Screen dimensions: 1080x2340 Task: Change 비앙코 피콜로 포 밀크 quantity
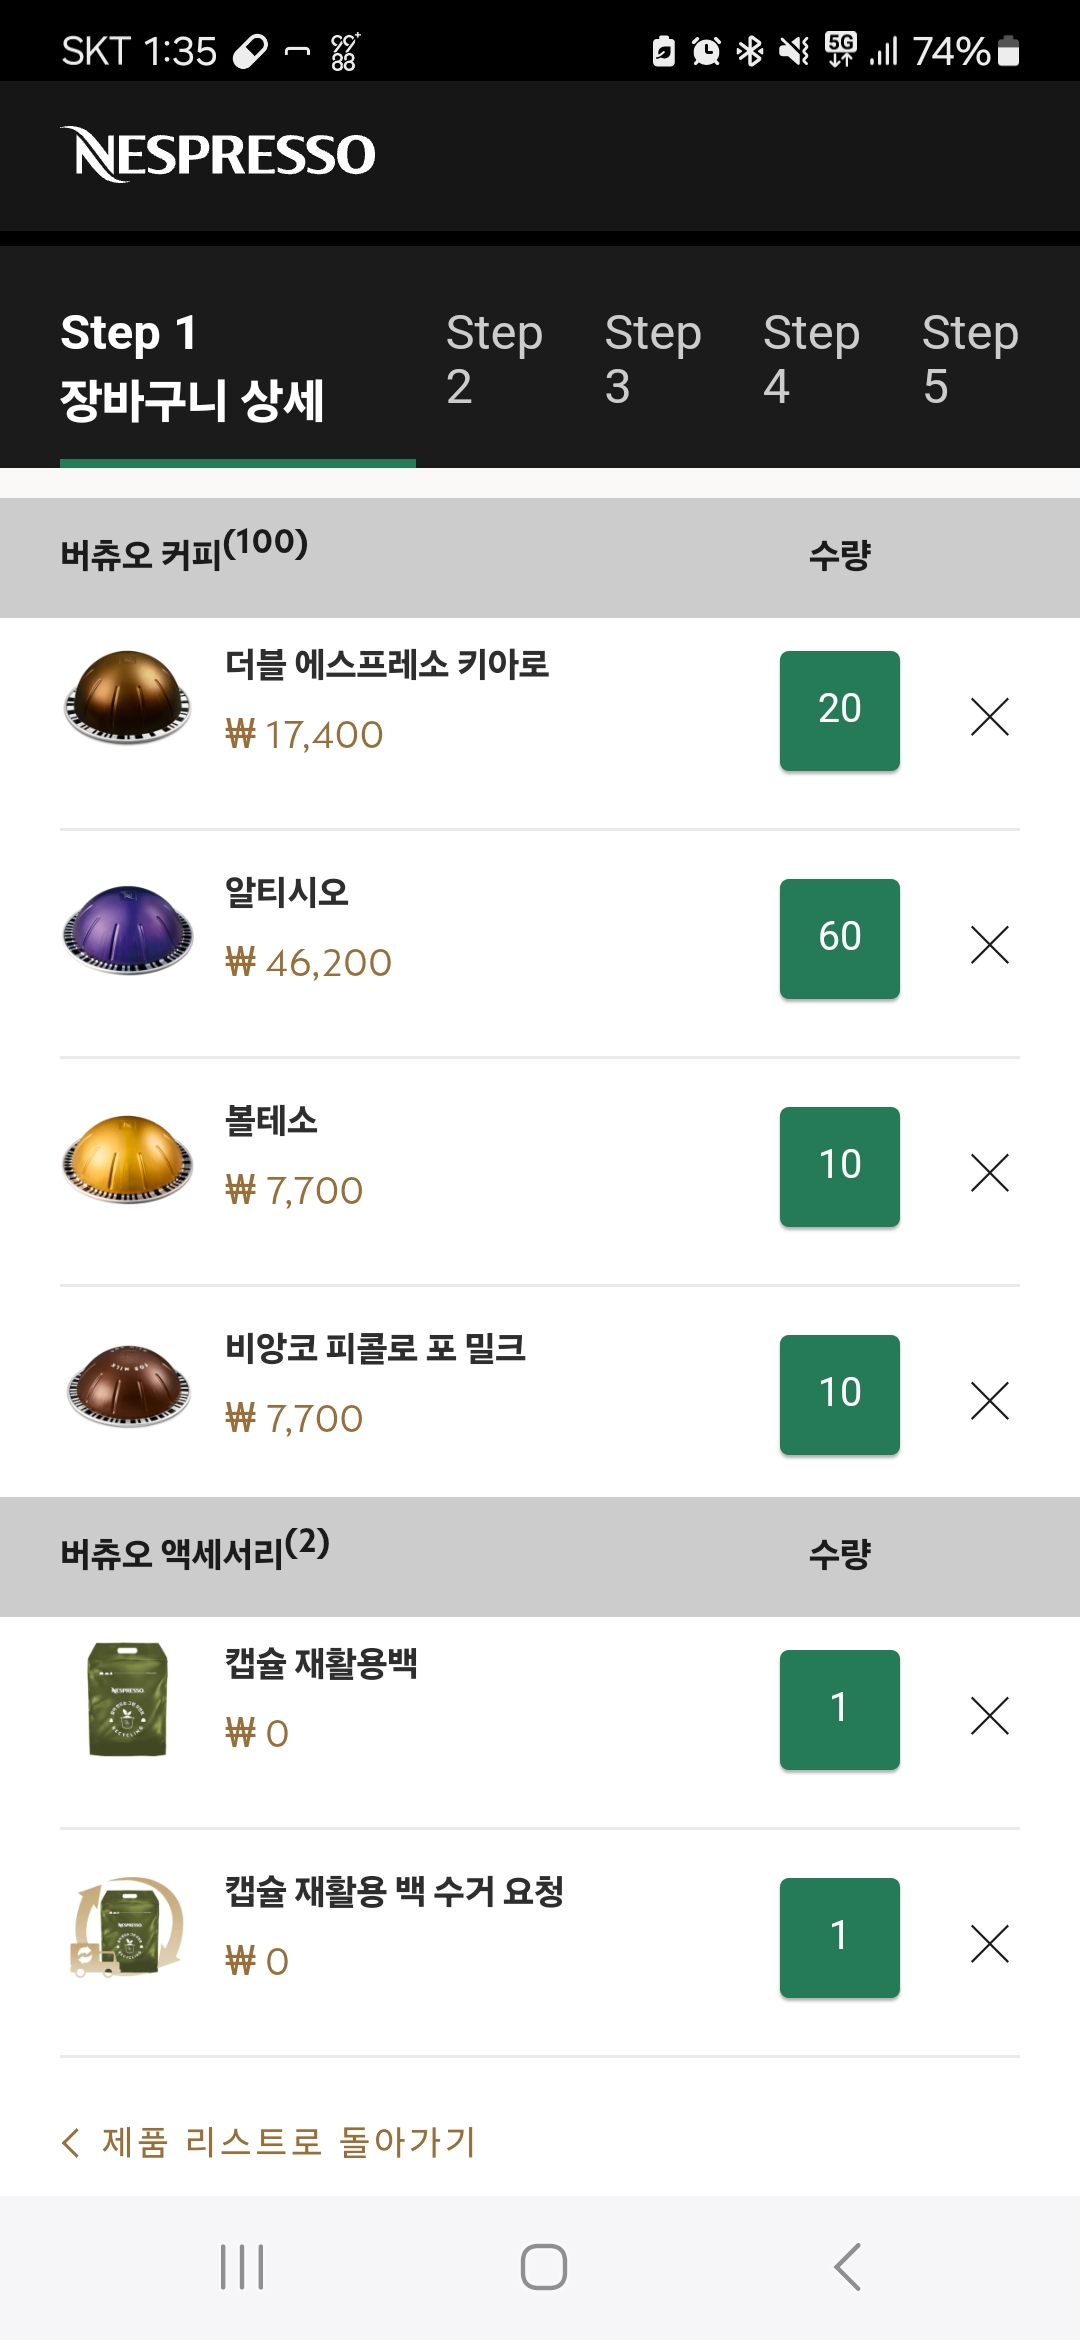point(839,1394)
